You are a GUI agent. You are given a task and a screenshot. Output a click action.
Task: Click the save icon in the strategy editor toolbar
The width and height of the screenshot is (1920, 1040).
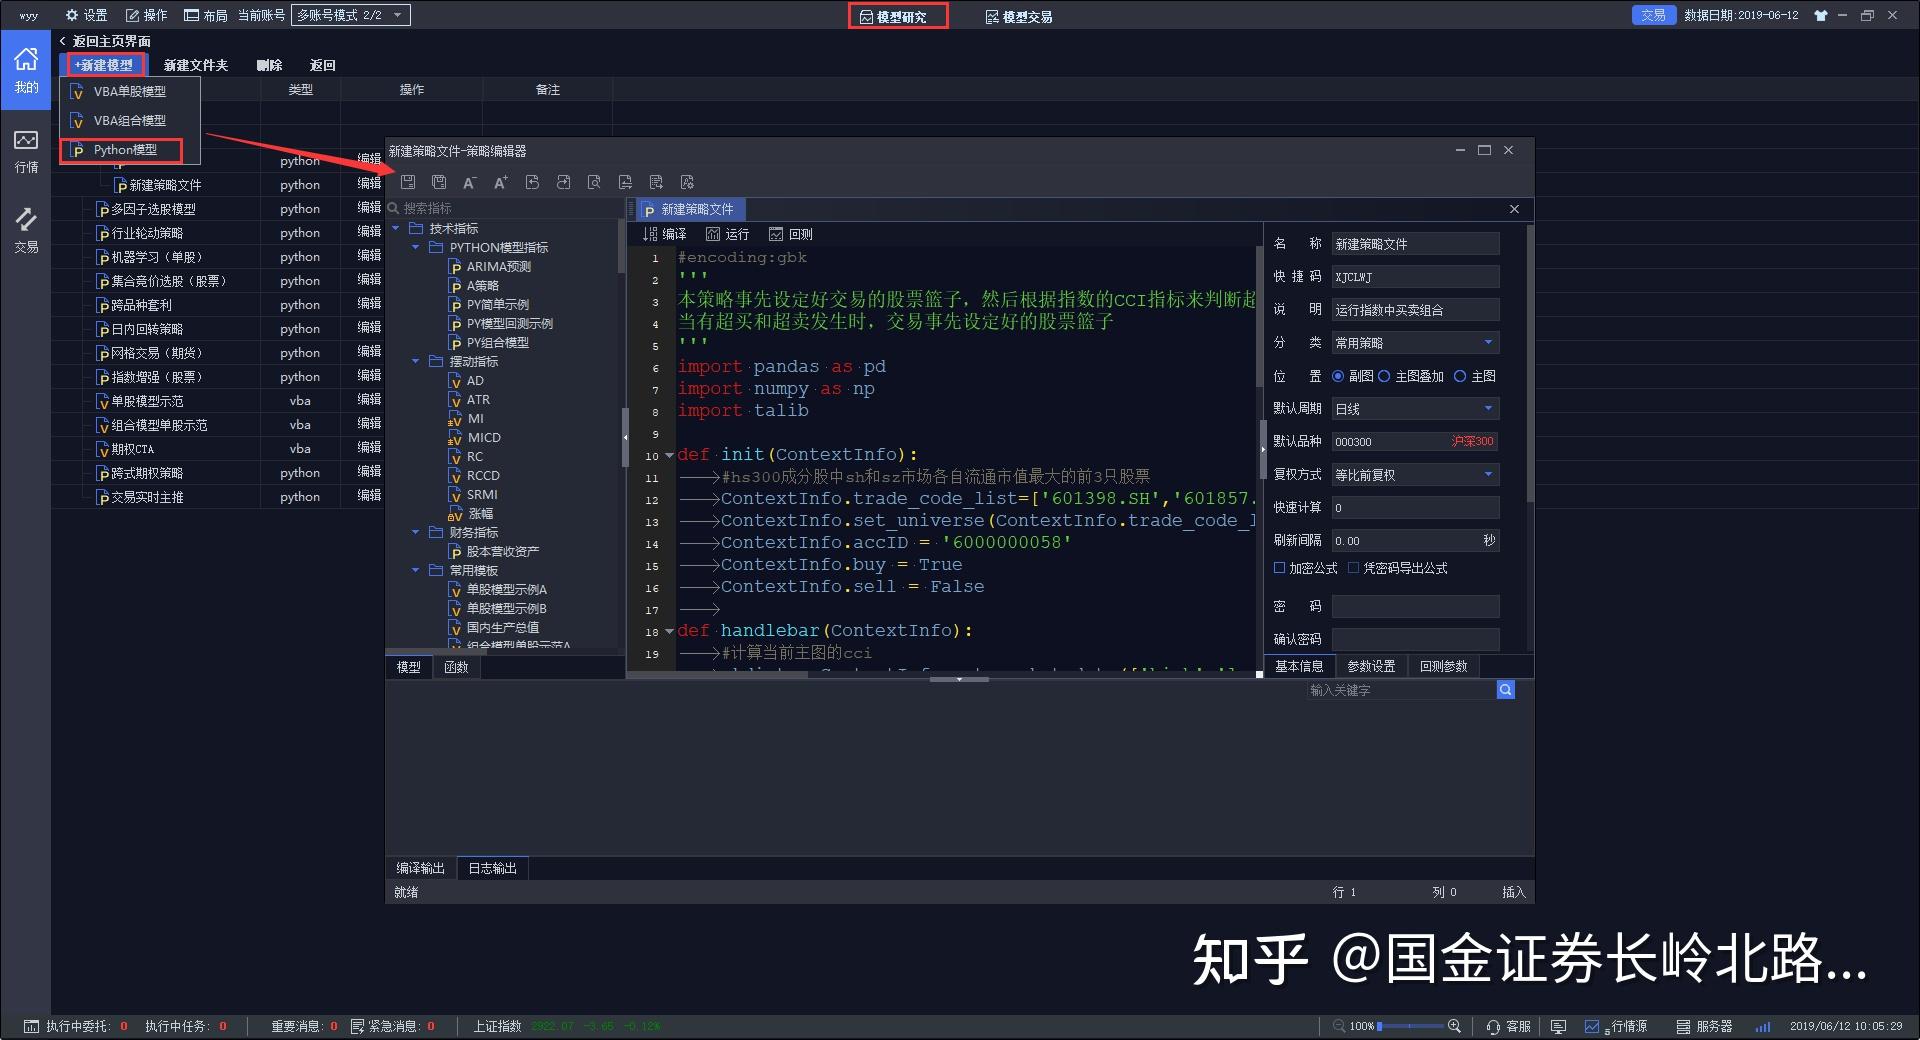pos(409,182)
